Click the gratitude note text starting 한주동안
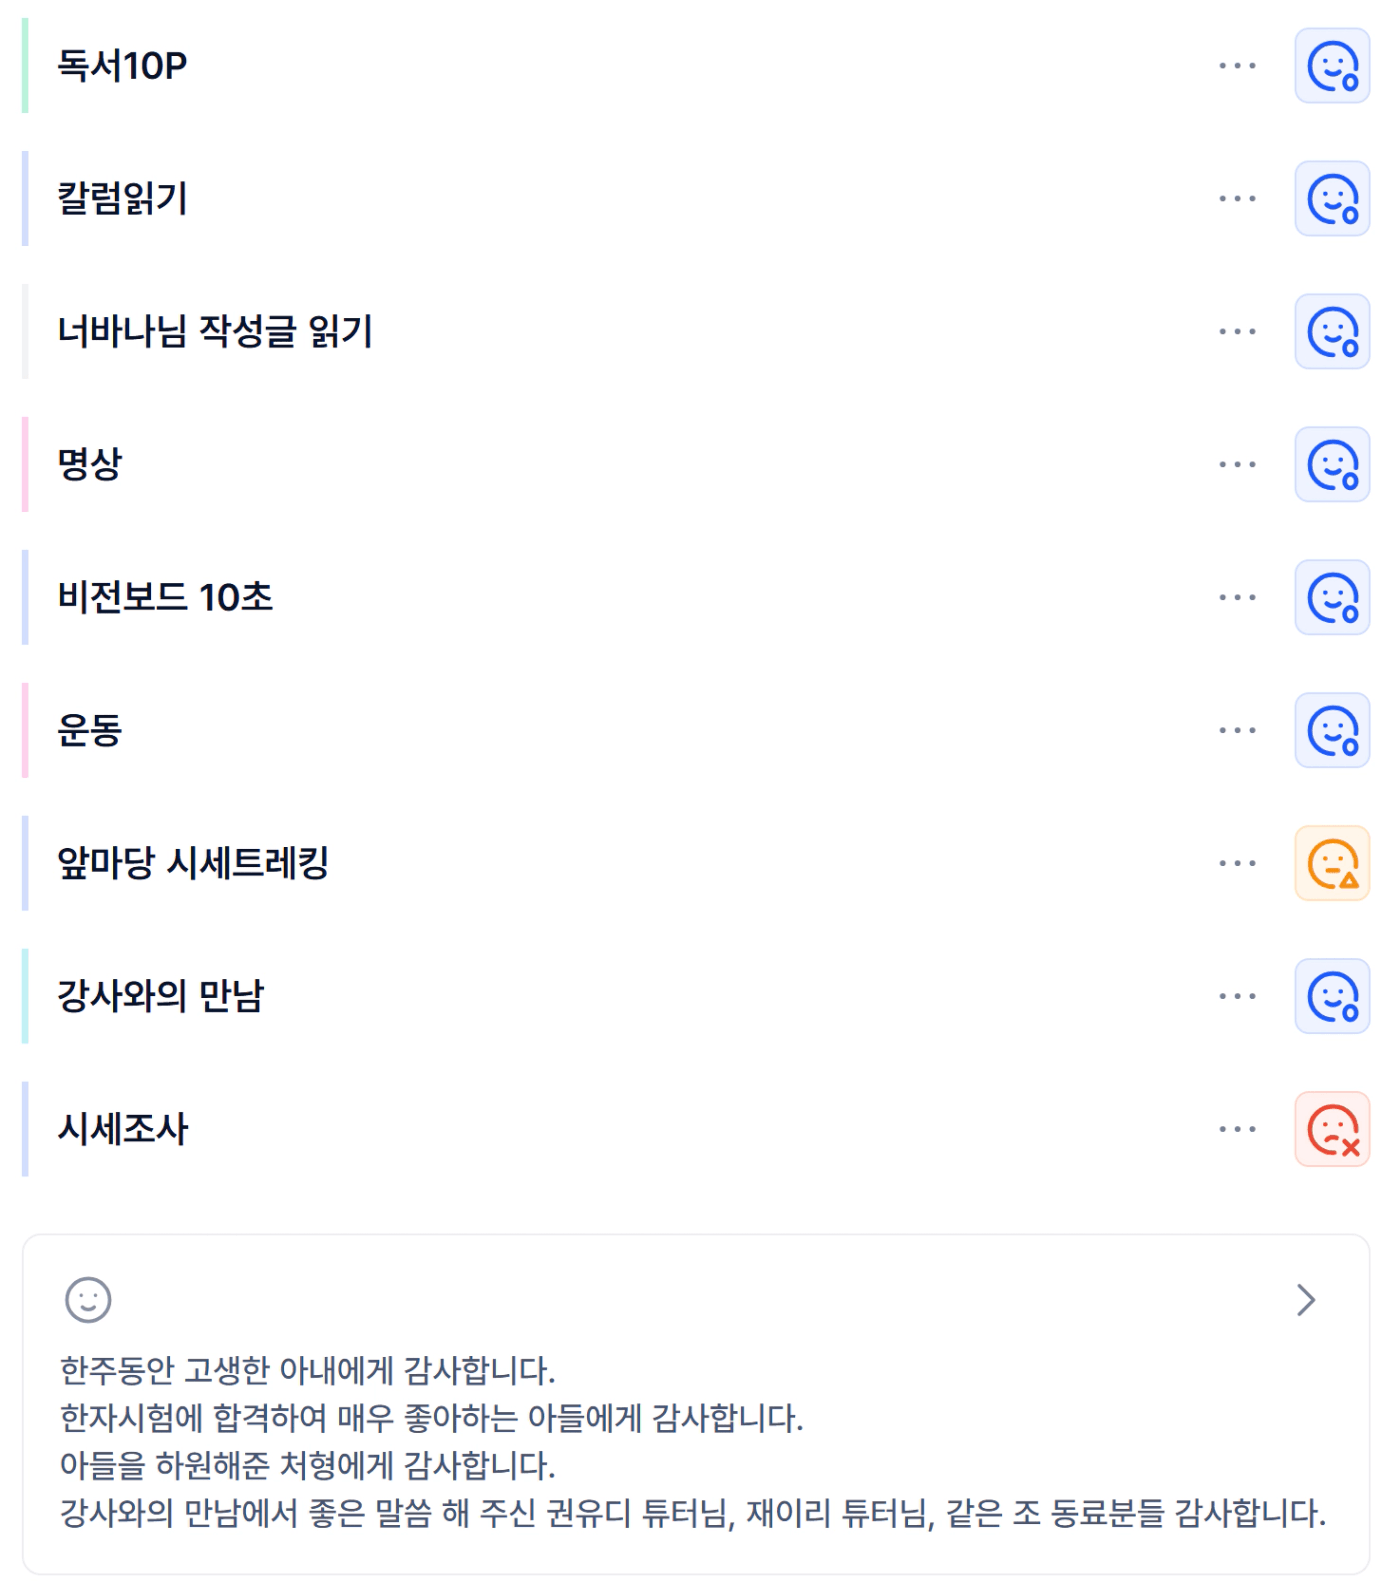The image size is (1382, 1582). click(307, 1370)
